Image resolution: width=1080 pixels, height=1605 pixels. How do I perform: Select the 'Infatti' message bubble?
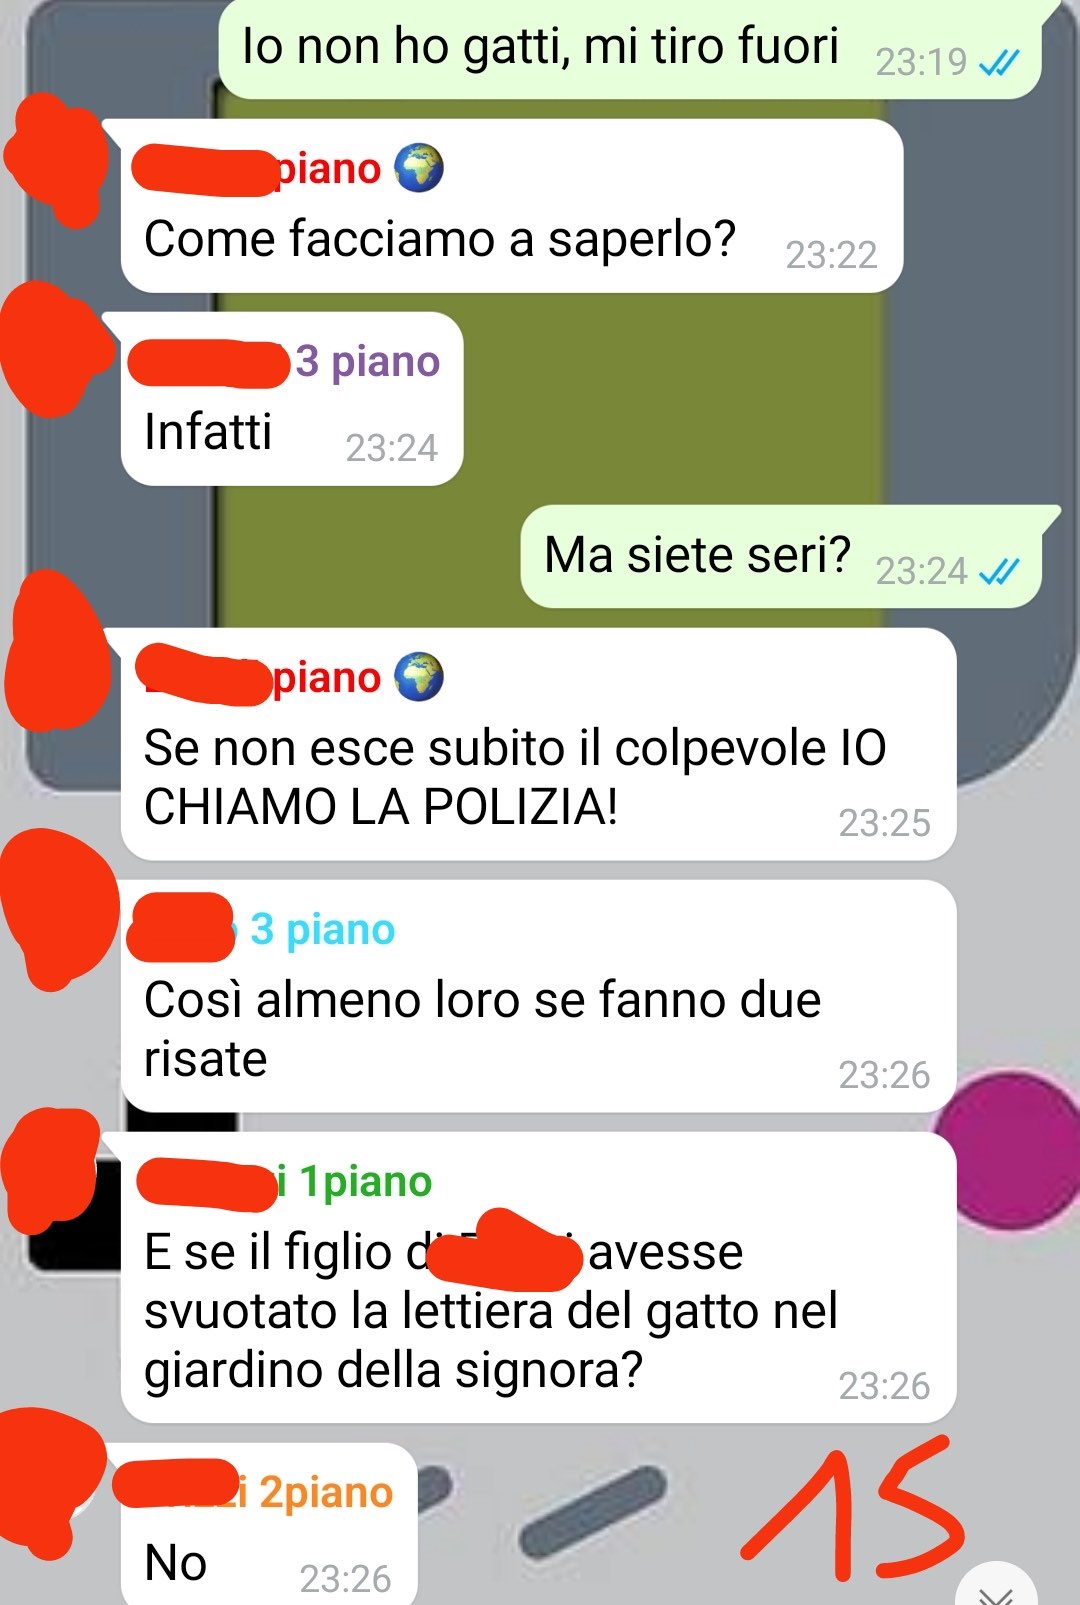coord(292,399)
